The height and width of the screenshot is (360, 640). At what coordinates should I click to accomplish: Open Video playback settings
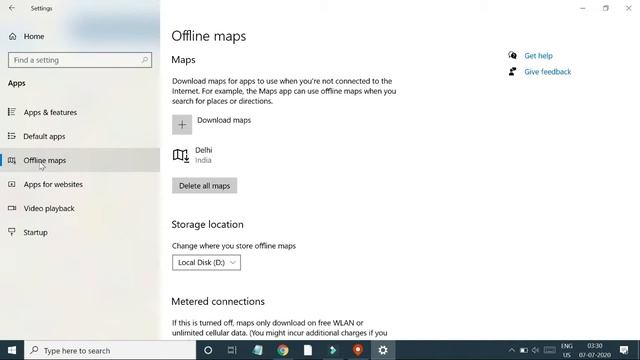(80, 209)
